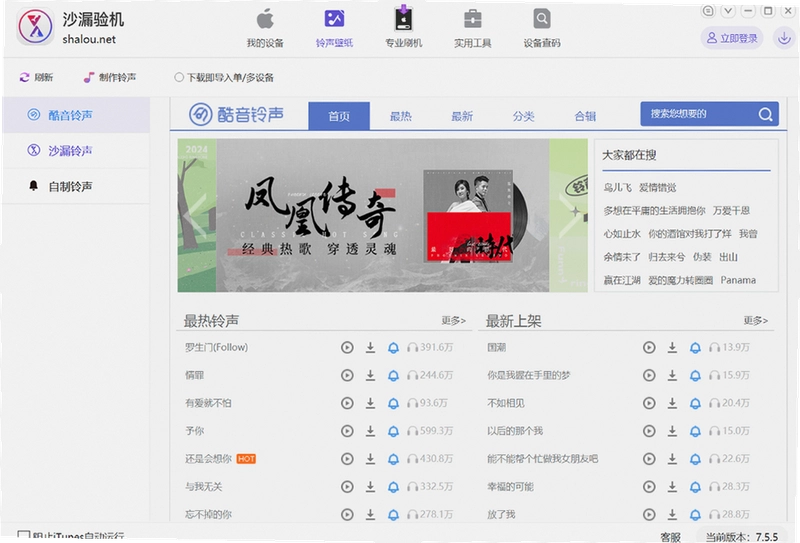The height and width of the screenshot is (543, 800).
Task: Click the magnifier search icon
Action: pyautogui.click(x=765, y=114)
